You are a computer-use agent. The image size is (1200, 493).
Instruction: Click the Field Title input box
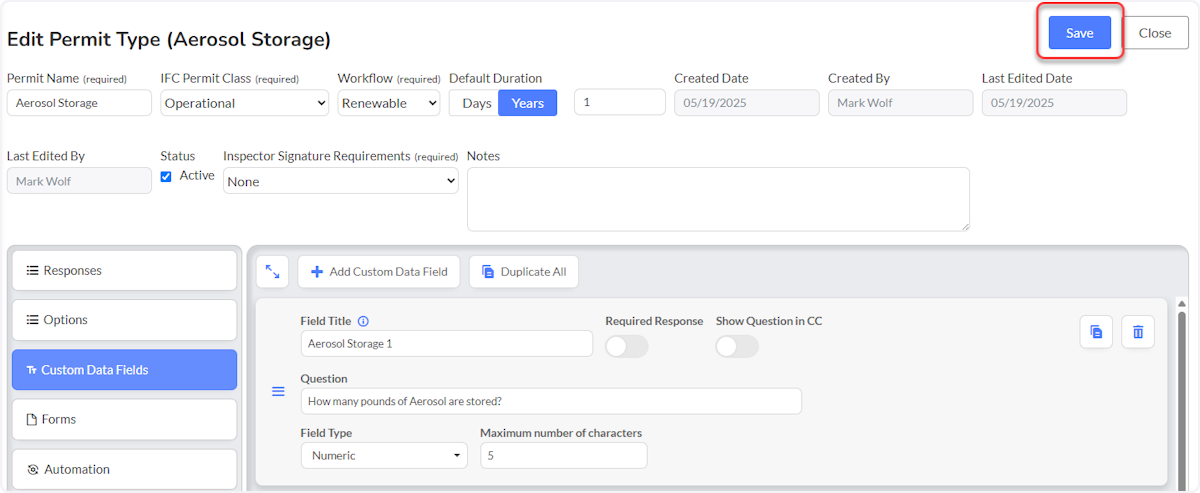[446, 343]
